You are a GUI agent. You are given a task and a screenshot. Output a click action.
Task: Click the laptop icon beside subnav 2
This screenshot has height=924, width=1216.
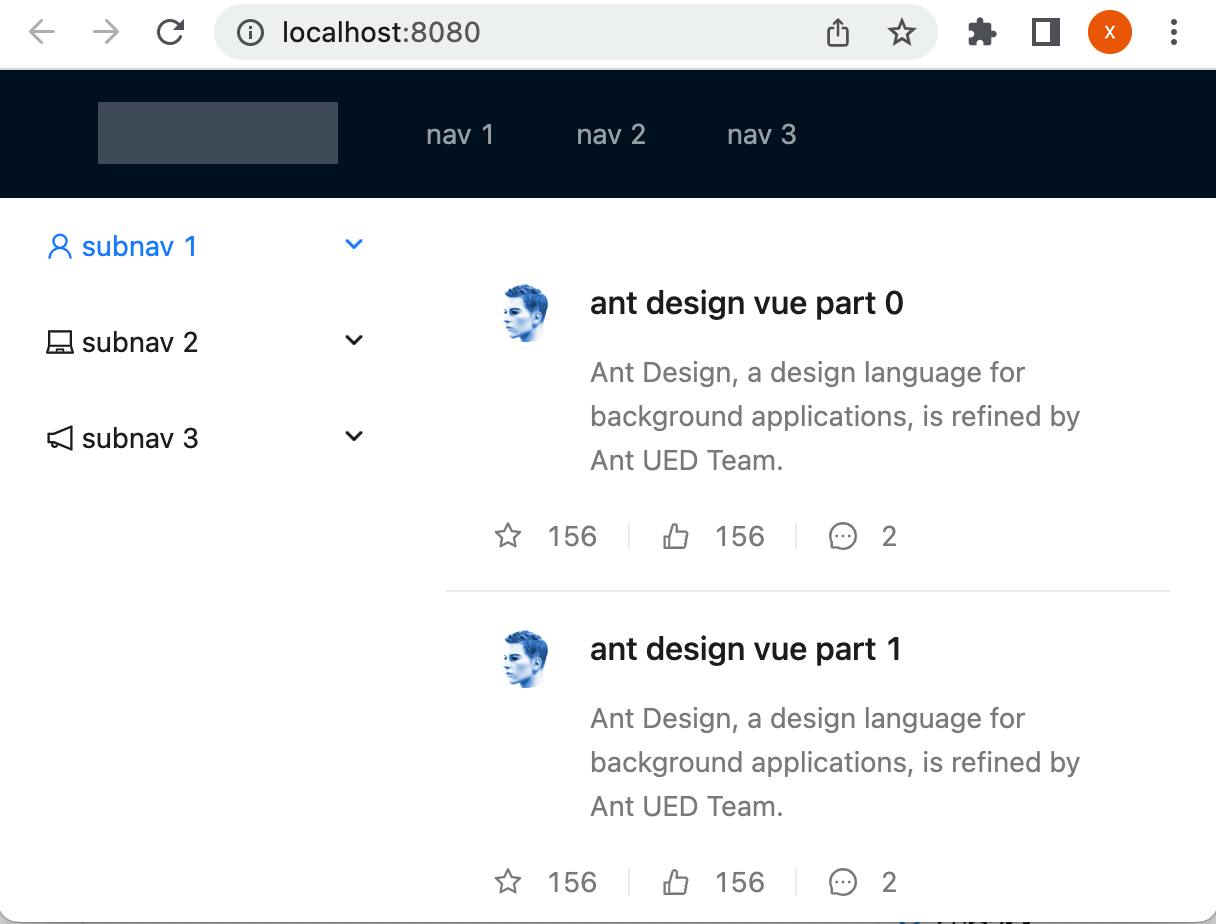(x=60, y=342)
